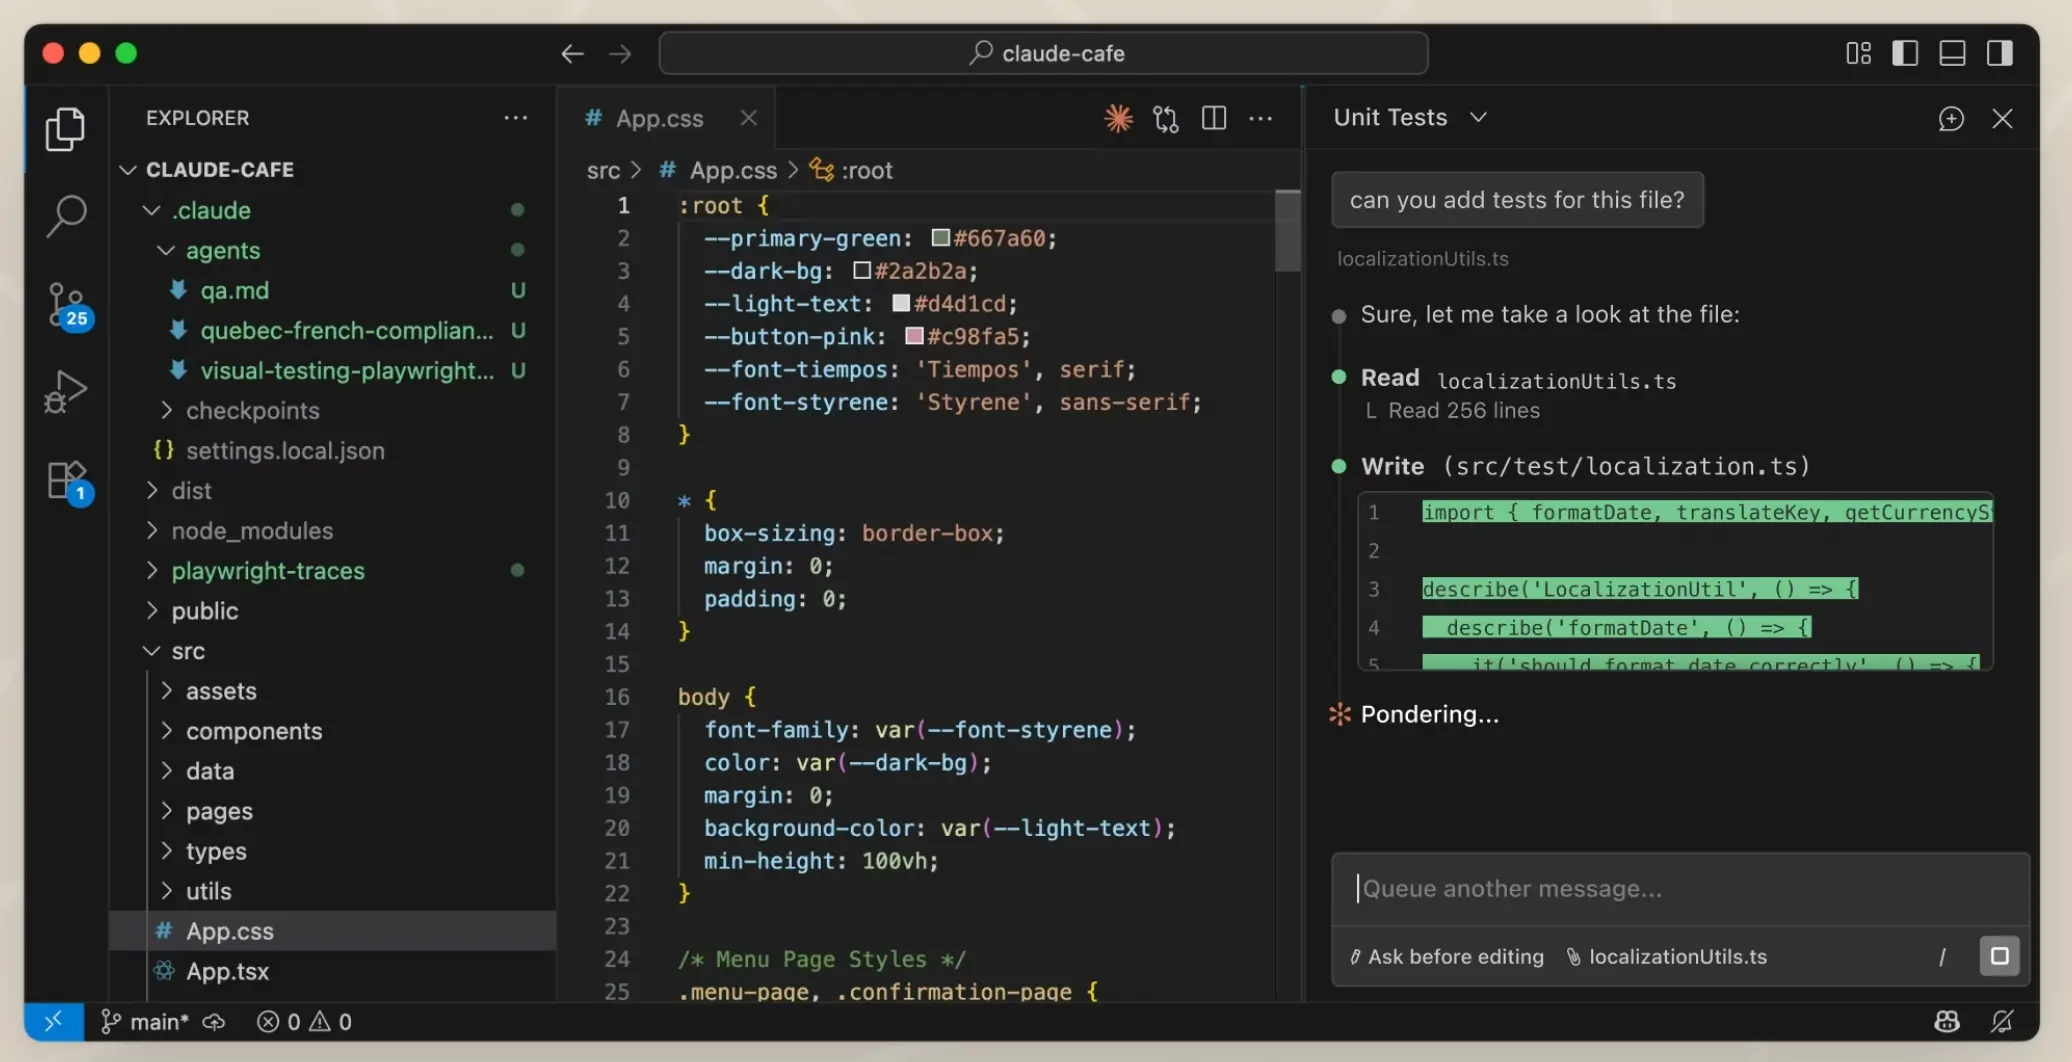Open the Source Control view with 25 changes

(x=65, y=305)
